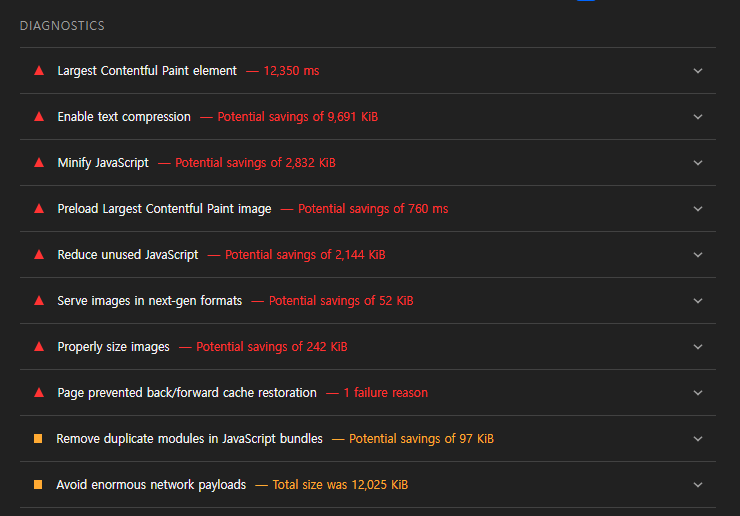Expand the Minify JavaScript chevron
740x516 pixels.
click(x=698, y=163)
